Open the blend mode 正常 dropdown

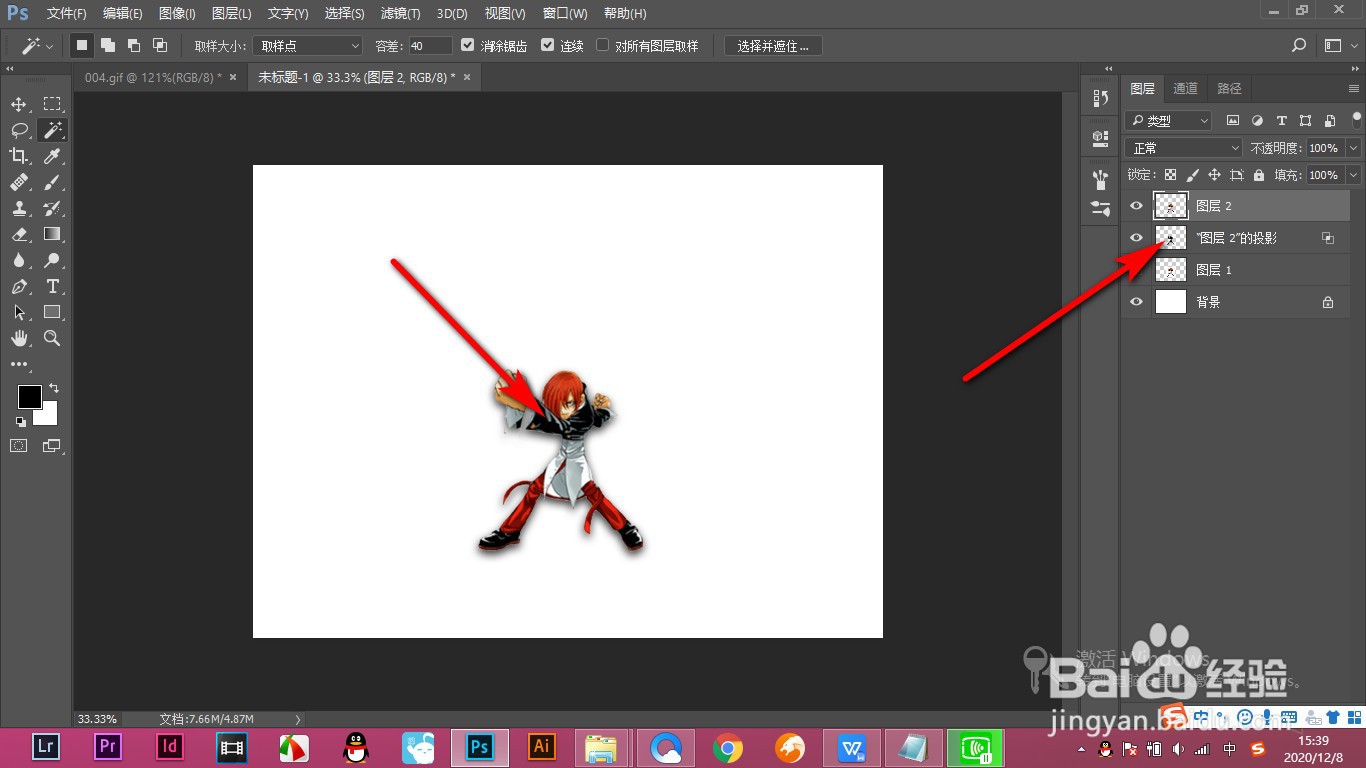pyautogui.click(x=1183, y=148)
